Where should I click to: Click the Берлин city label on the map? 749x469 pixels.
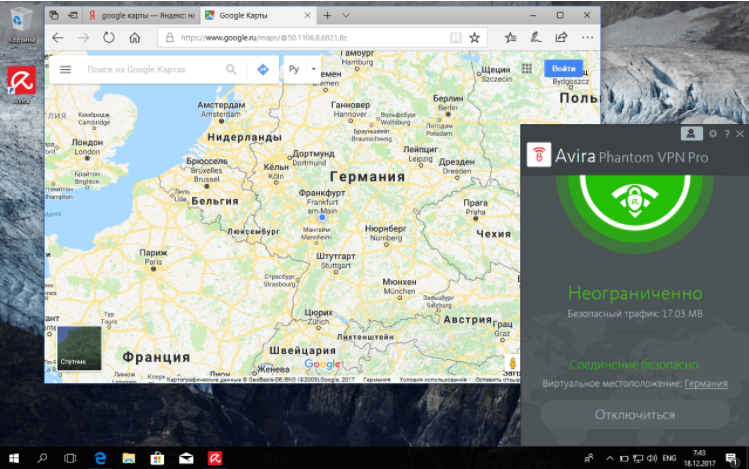coord(448,98)
